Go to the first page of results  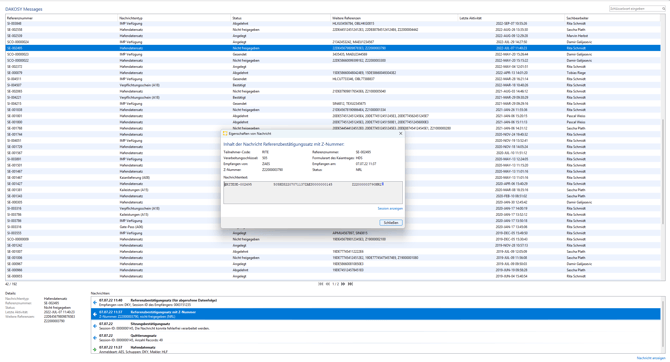pos(320,284)
